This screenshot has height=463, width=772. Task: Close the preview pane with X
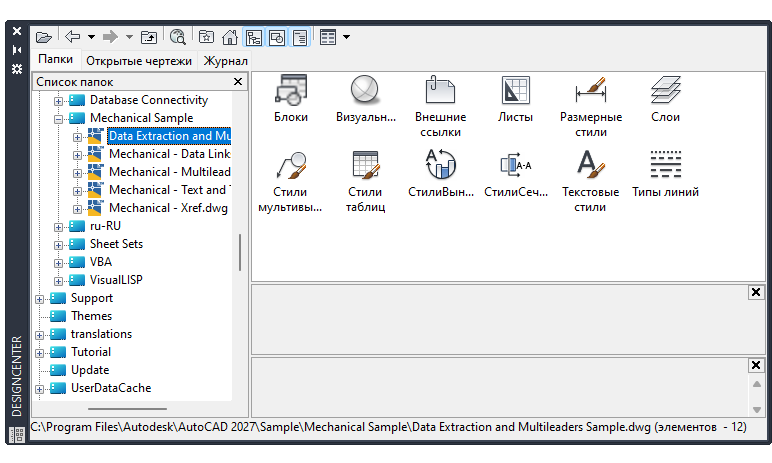click(x=756, y=293)
